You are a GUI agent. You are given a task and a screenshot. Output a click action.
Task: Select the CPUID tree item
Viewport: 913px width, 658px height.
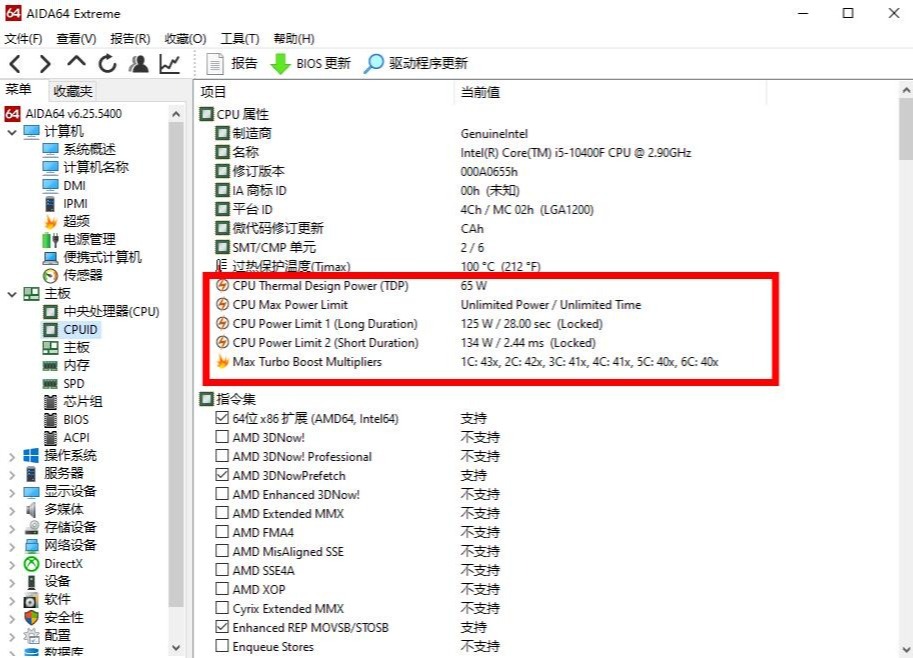tap(80, 330)
